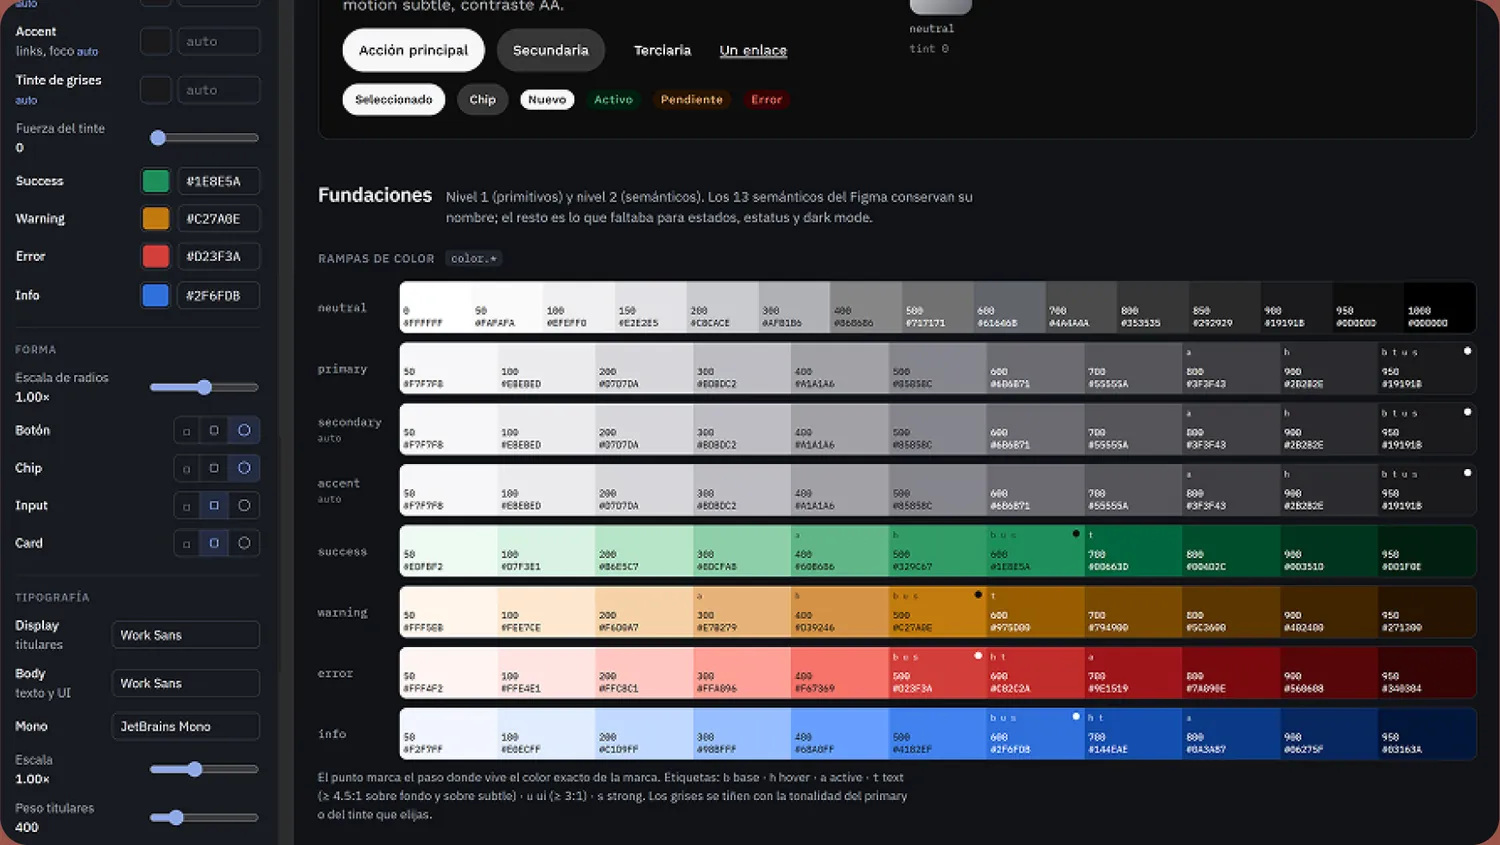
Task: Adjust the Escala de radios slider
Action: [204, 387]
